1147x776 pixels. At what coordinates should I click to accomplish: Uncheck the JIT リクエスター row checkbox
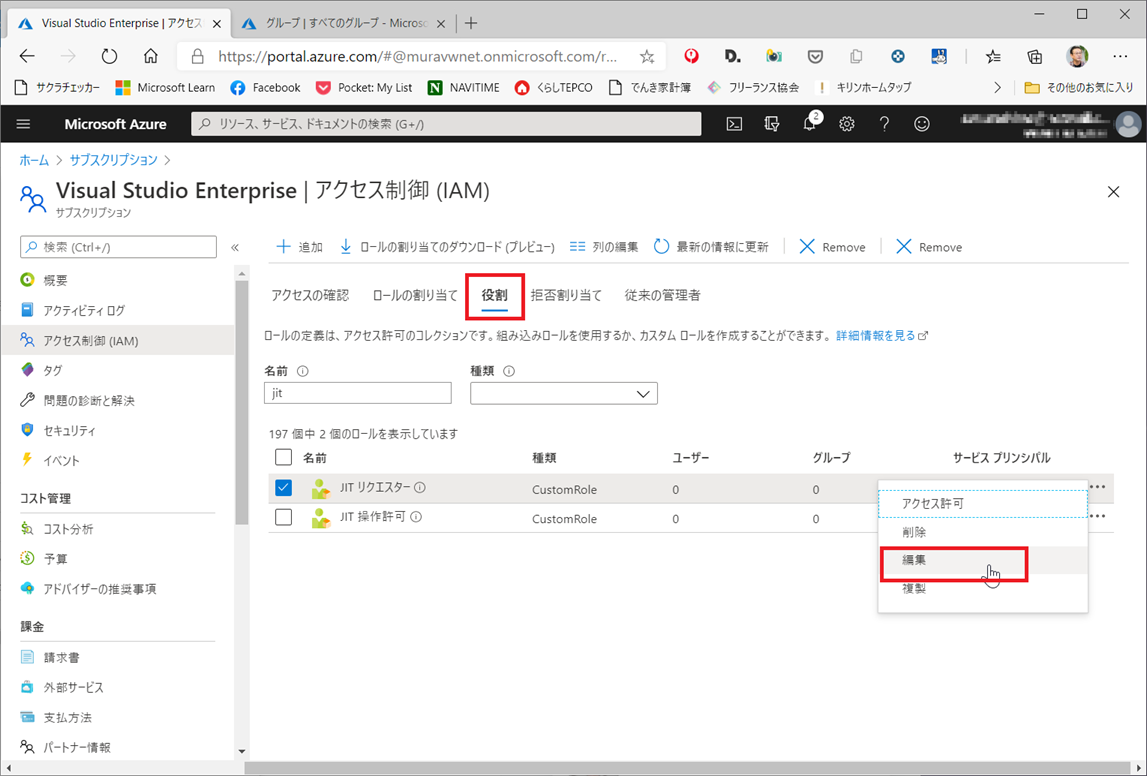[x=283, y=488]
